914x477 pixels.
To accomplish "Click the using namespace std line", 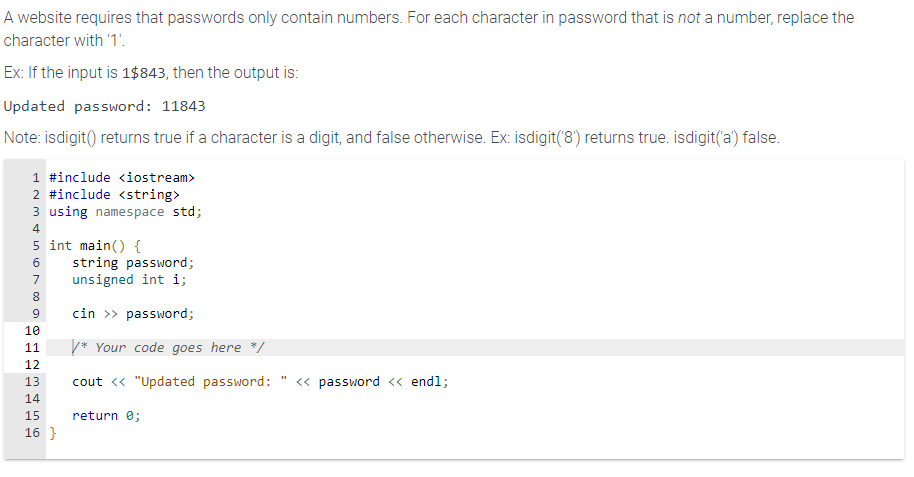I will point(125,212).
